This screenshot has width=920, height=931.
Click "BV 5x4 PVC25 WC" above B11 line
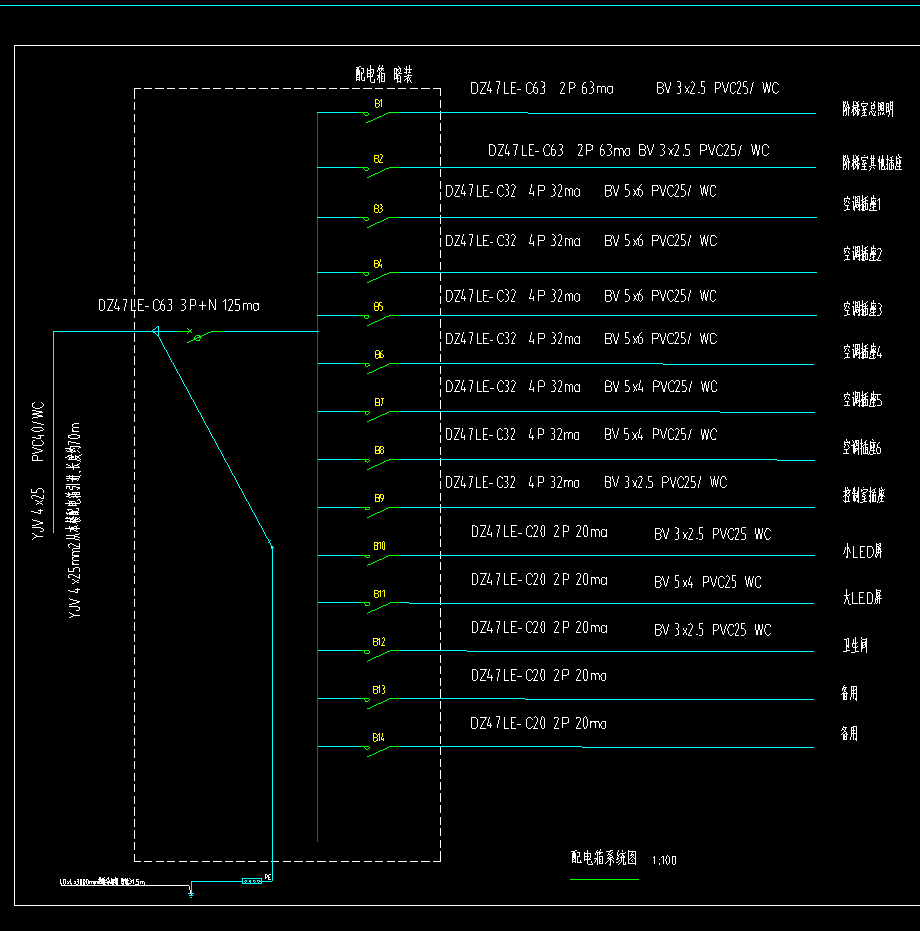pyautogui.click(x=707, y=582)
